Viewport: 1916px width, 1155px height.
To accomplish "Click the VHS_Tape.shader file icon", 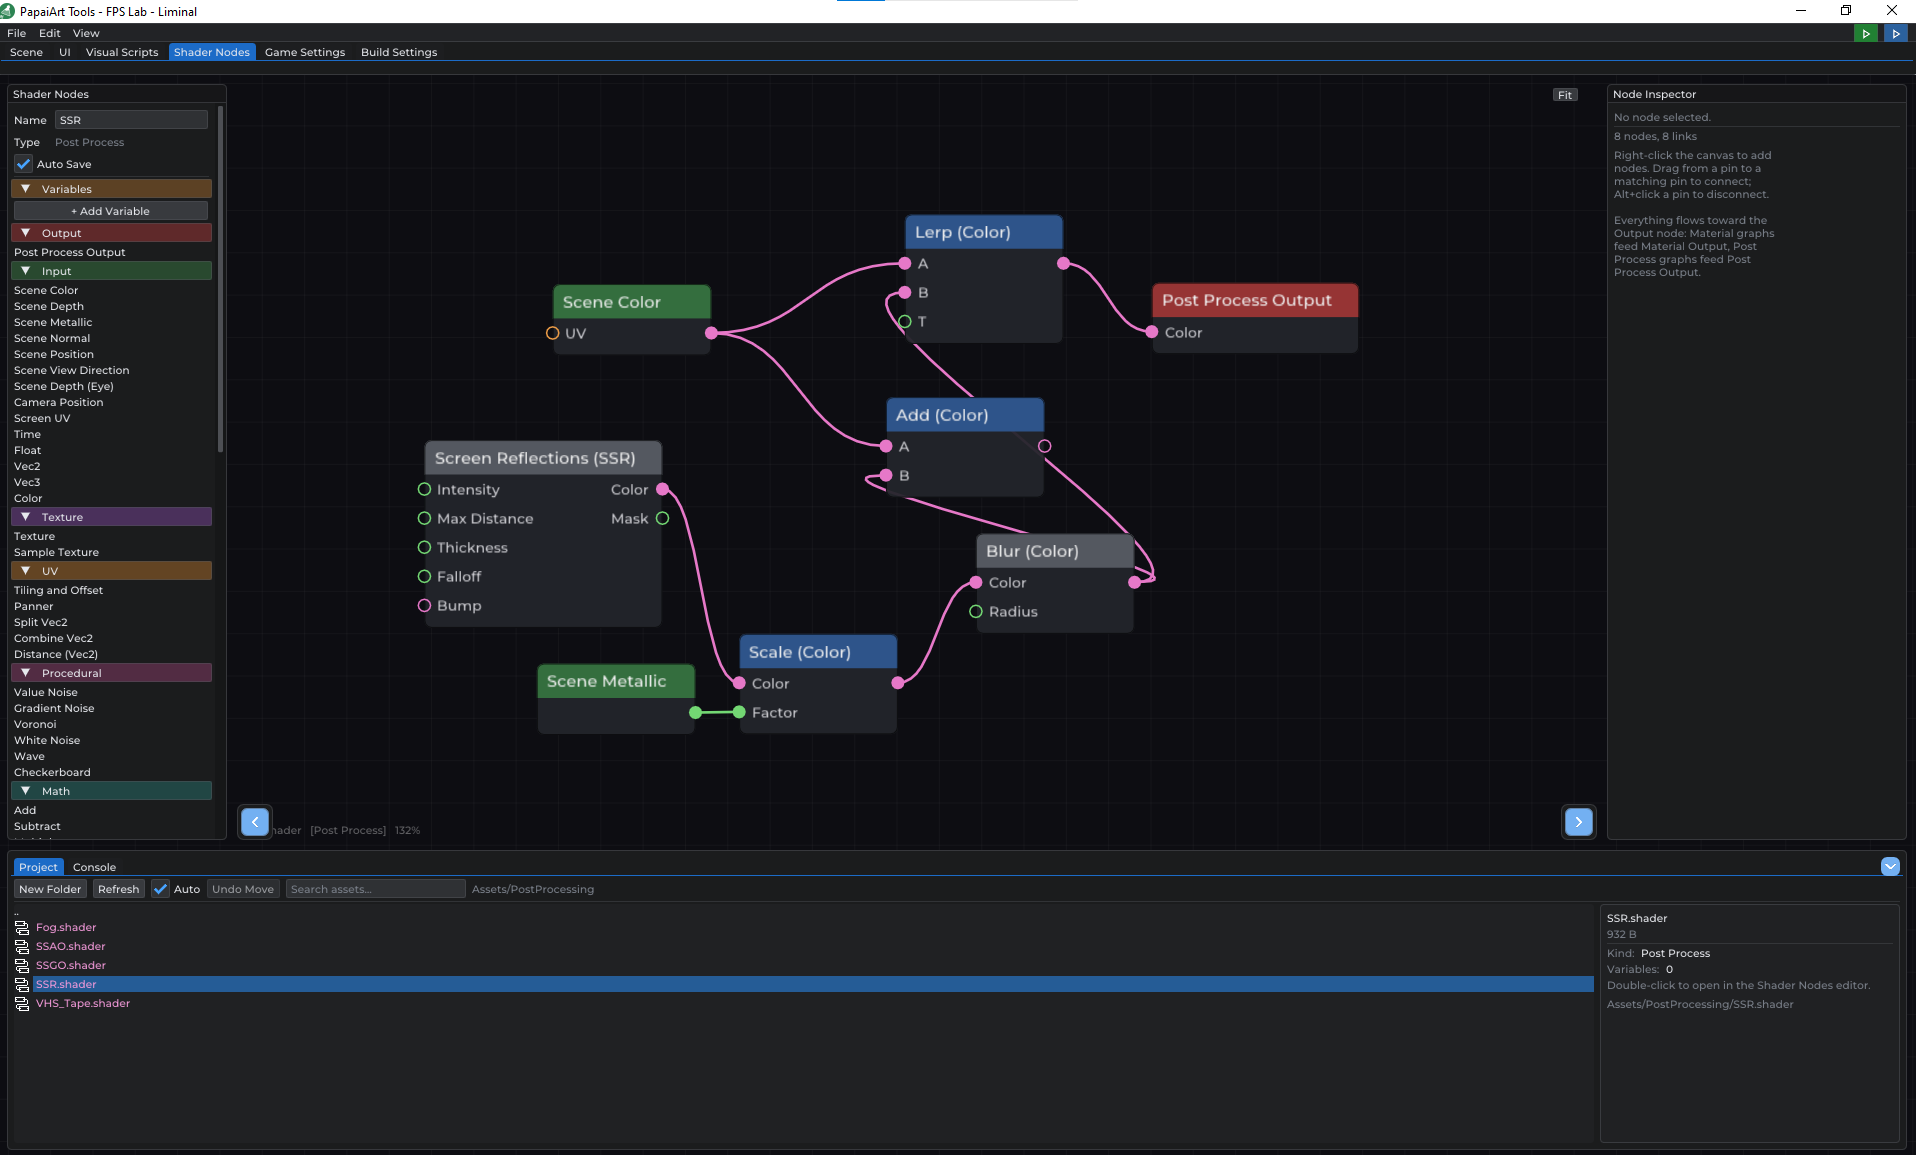I will coord(22,1003).
